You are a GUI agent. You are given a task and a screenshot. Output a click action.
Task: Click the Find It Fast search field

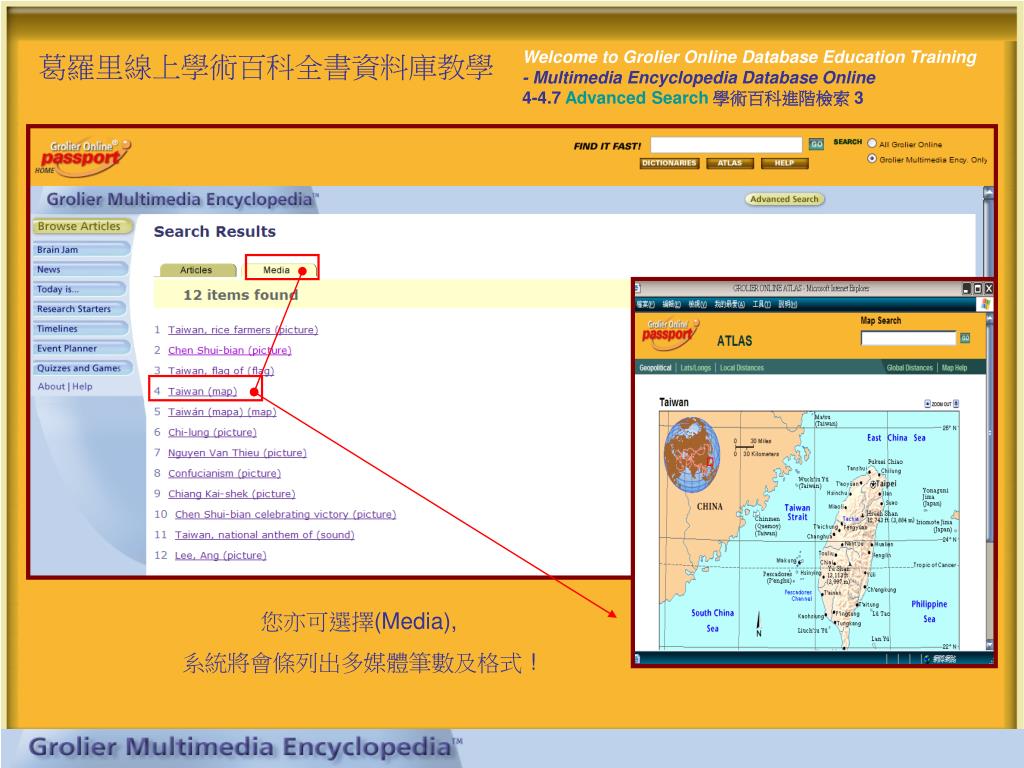(726, 144)
